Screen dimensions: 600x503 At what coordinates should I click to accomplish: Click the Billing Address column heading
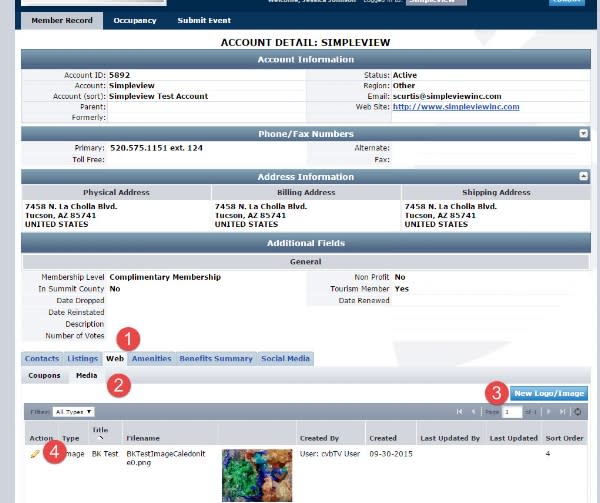click(x=306, y=192)
